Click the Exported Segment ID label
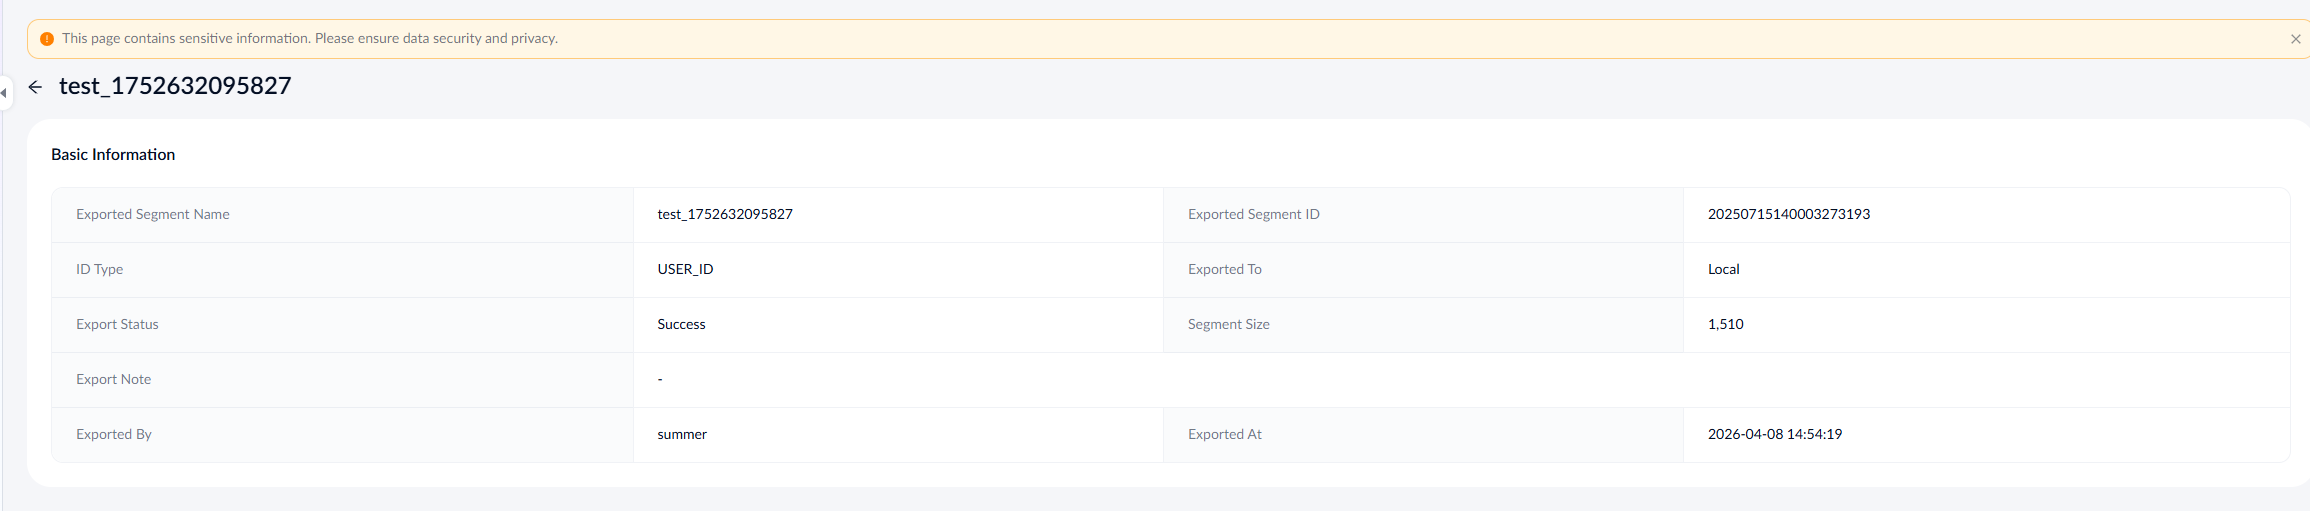 [x=1253, y=214]
